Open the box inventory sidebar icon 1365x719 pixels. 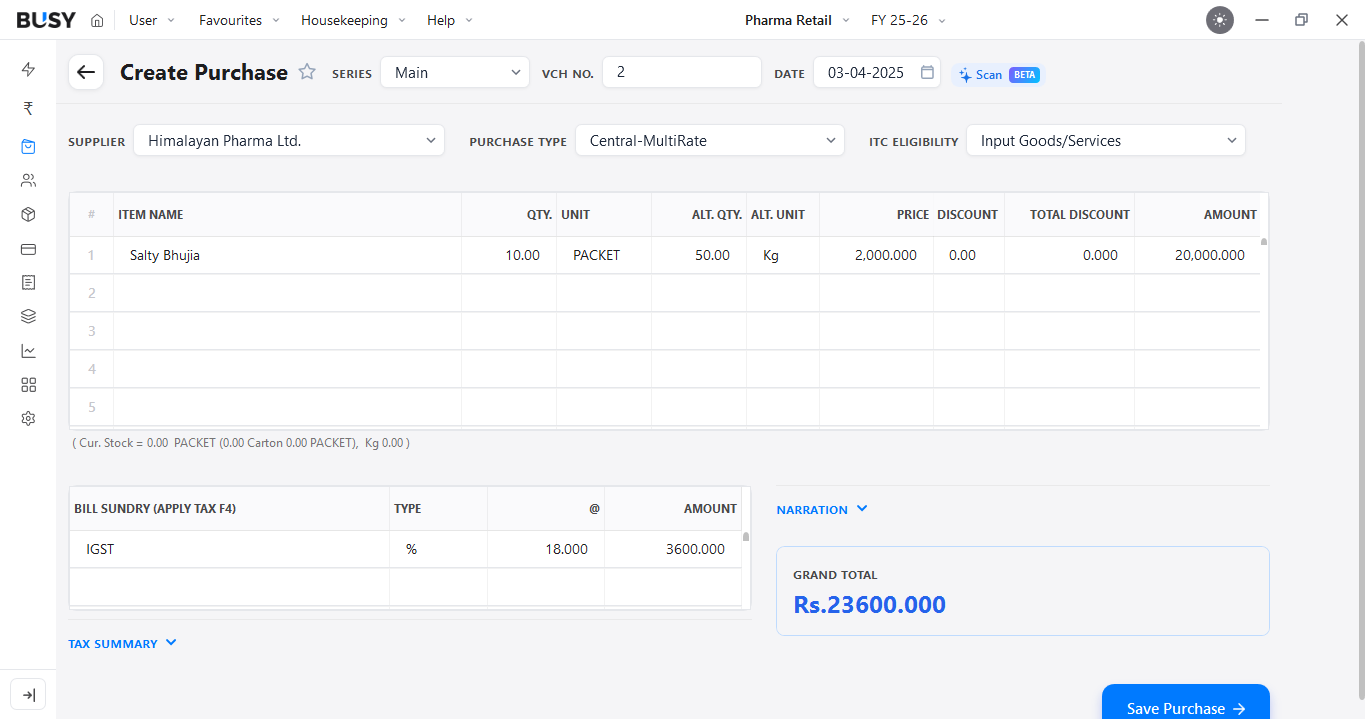pyautogui.click(x=28, y=214)
